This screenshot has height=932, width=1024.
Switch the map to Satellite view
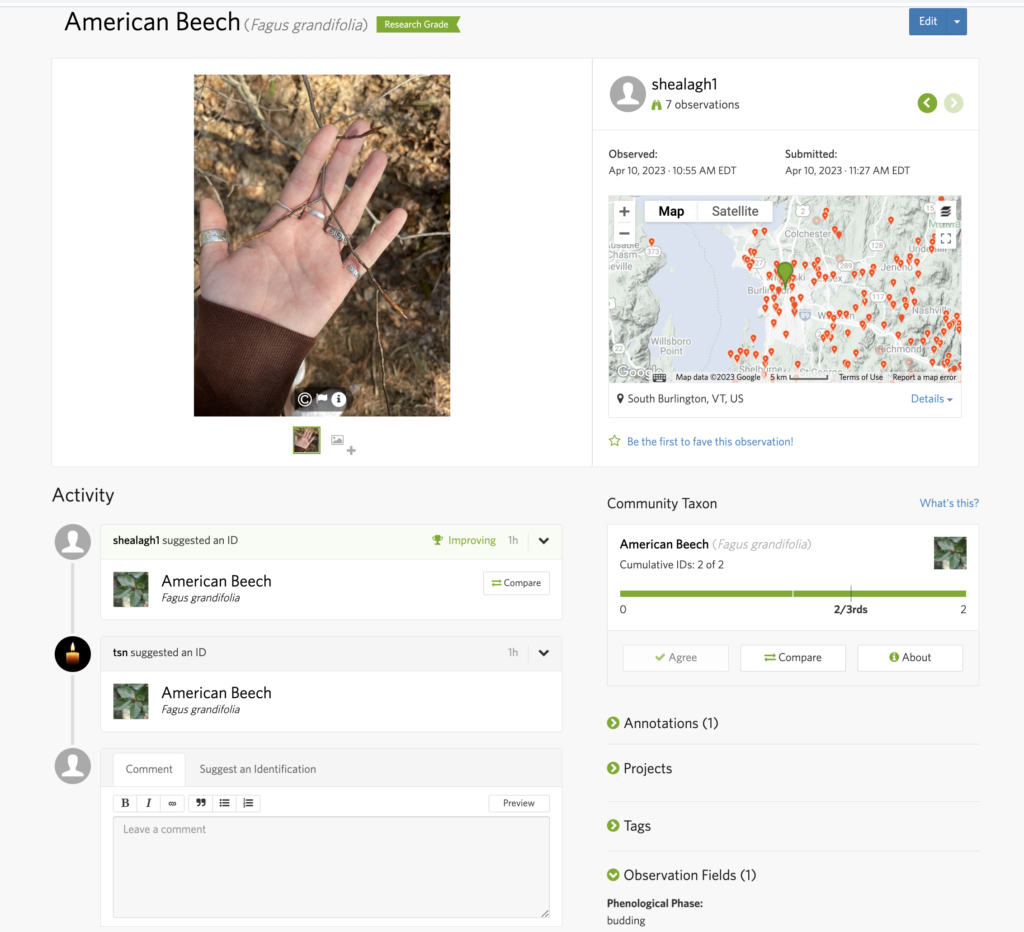point(735,211)
